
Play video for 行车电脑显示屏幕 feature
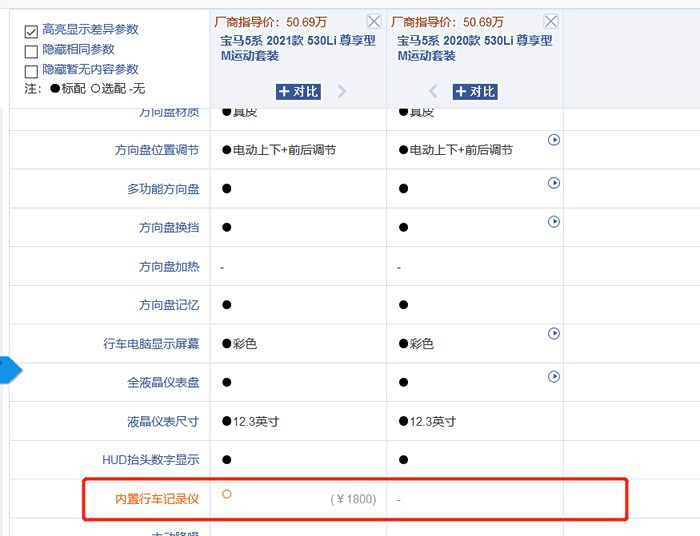pos(554,333)
